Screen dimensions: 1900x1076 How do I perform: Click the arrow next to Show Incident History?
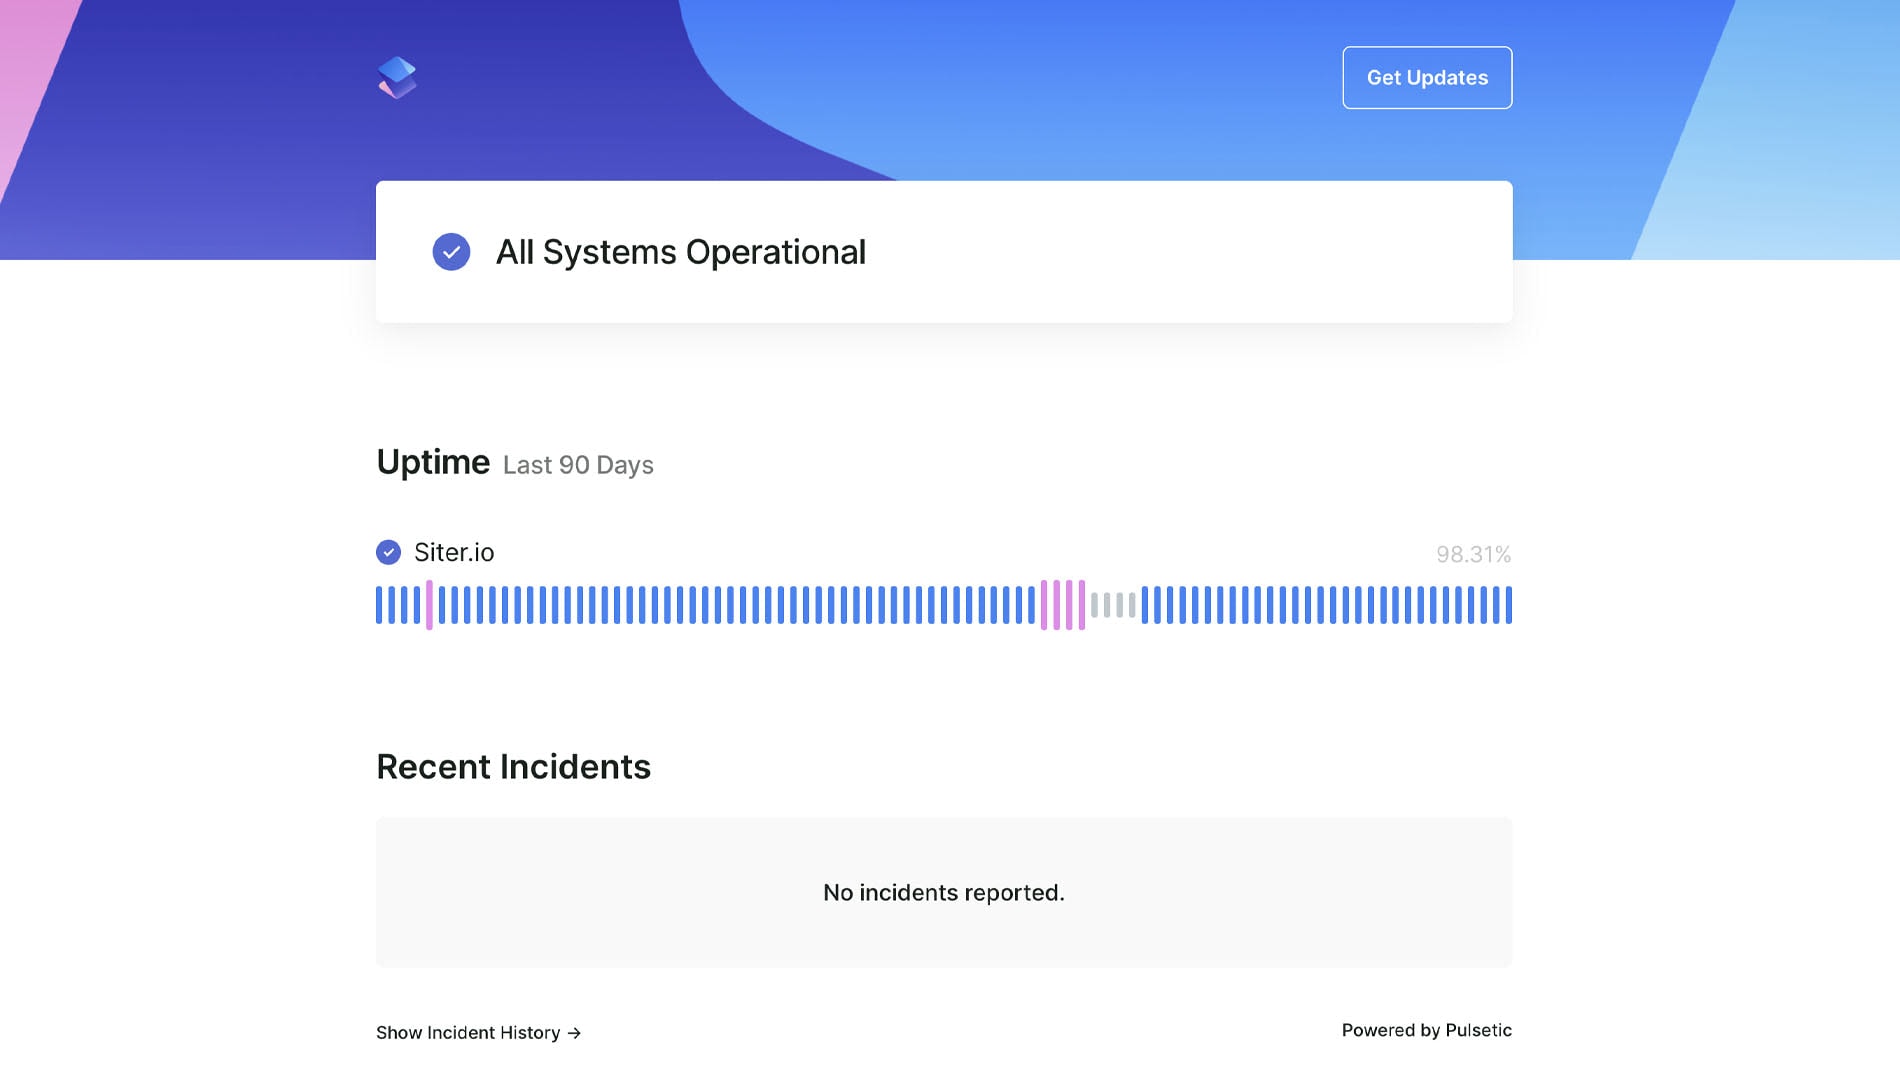pos(574,1033)
